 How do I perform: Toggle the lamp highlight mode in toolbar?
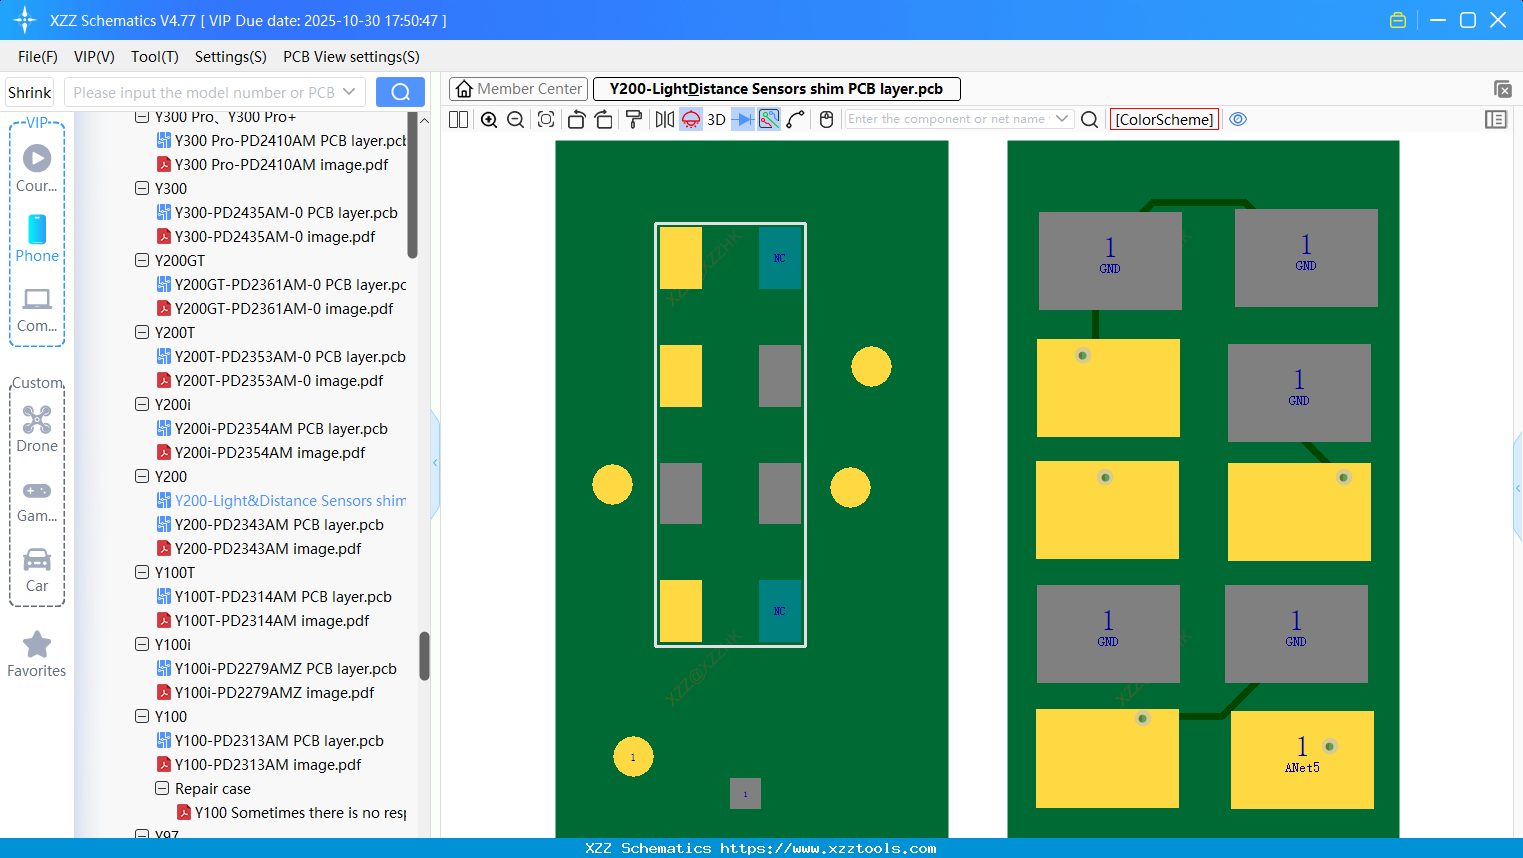(690, 119)
